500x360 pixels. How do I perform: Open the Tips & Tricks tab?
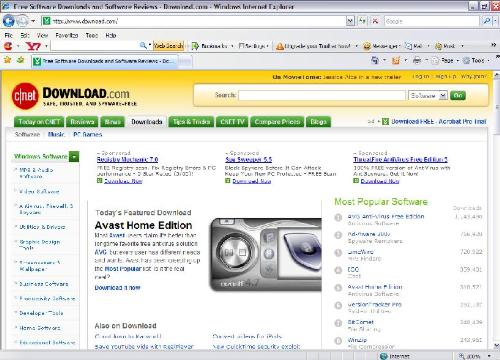point(191,122)
